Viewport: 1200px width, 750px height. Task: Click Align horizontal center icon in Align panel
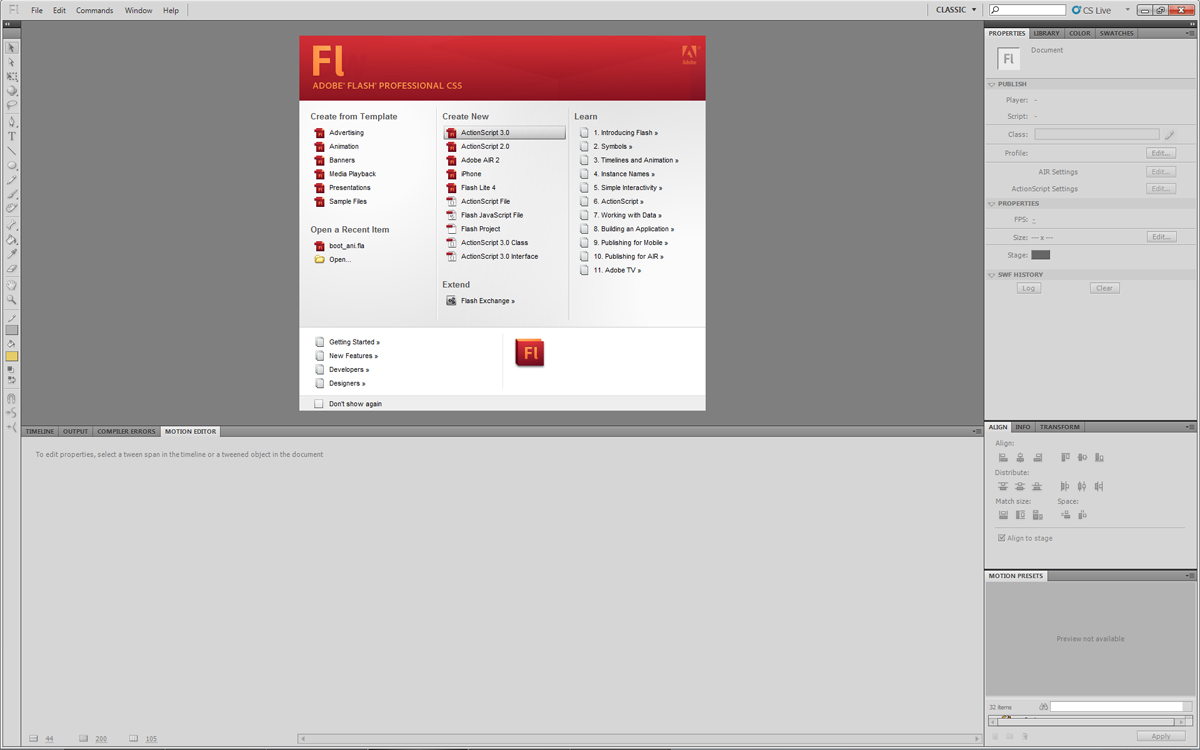tap(1020, 458)
